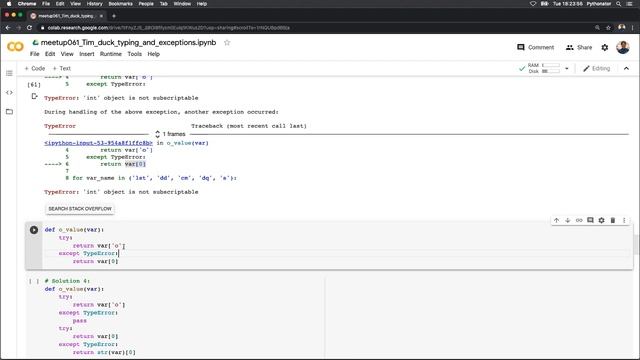640x360 pixels.
Task: Open the File menu in Colab
Action: pos(35,54)
